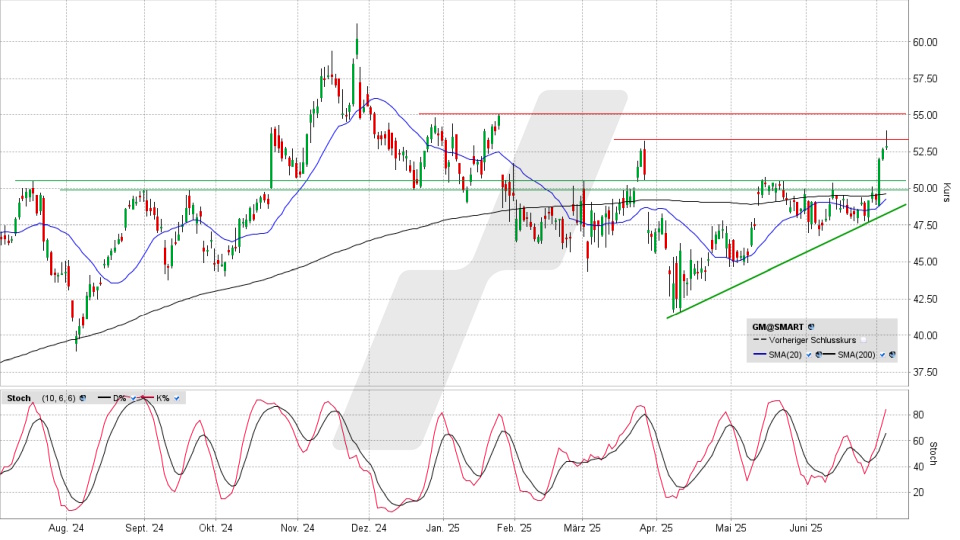960x540 pixels.
Task: Open the settings icon beside the SMA(200) checkbox
Action: pos(892,354)
